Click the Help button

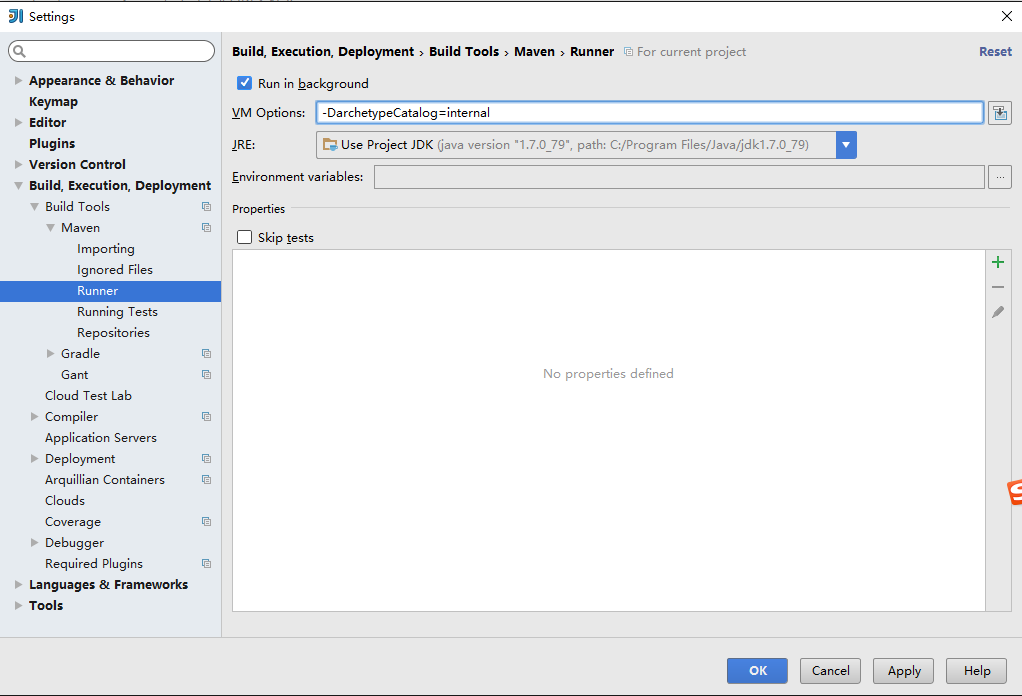(976, 671)
